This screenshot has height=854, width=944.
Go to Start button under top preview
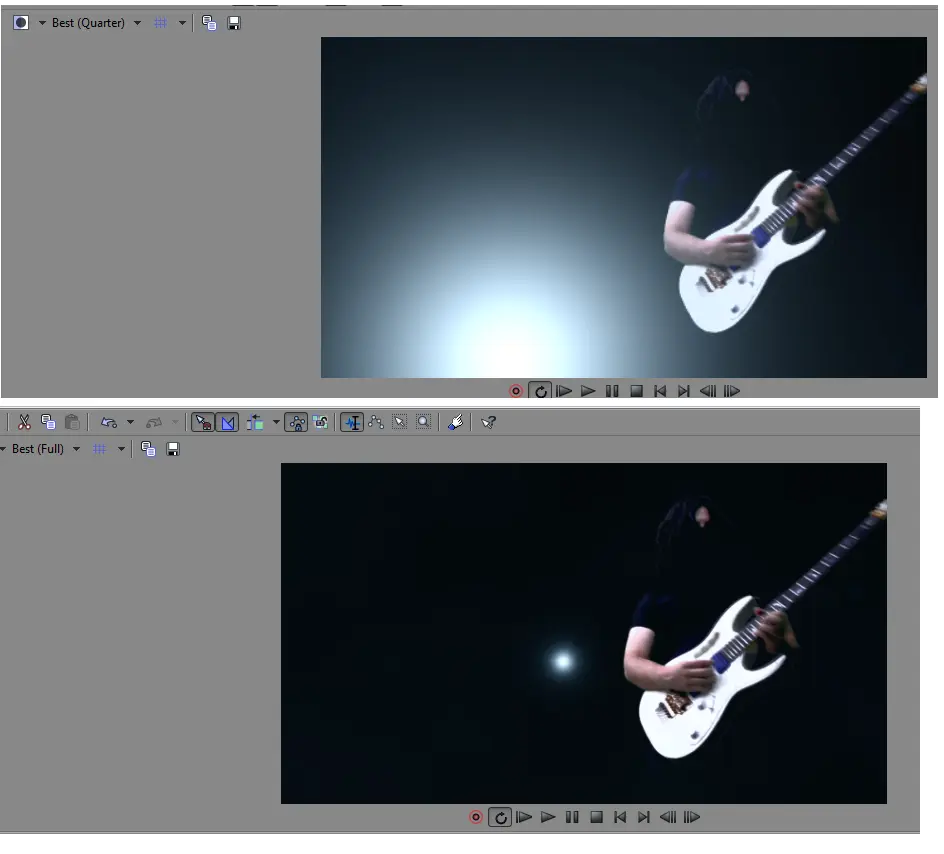[x=660, y=391]
